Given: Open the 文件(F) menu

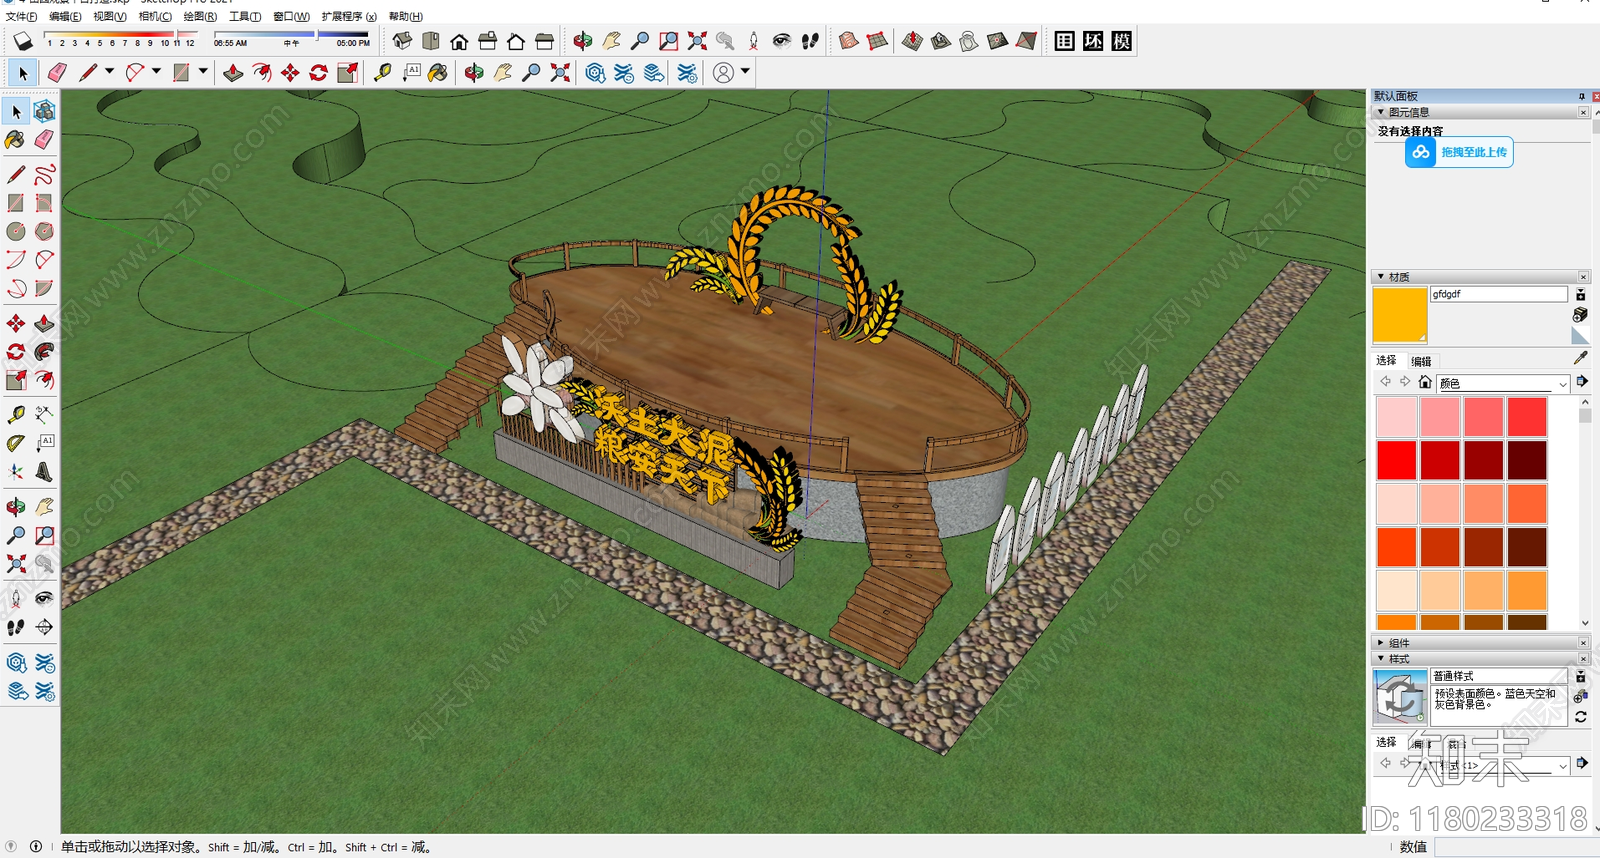Looking at the screenshot, I should 21,16.
